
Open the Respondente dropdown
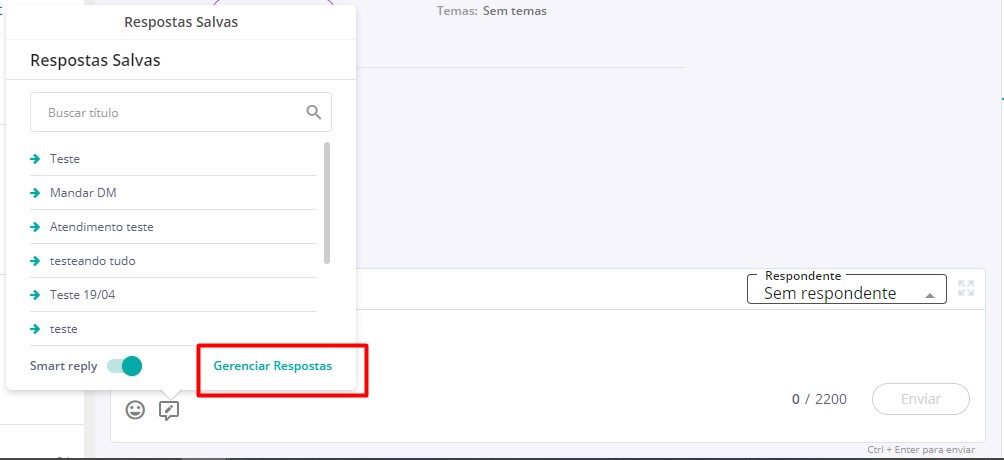pyautogui.click(x=846, y=289)
